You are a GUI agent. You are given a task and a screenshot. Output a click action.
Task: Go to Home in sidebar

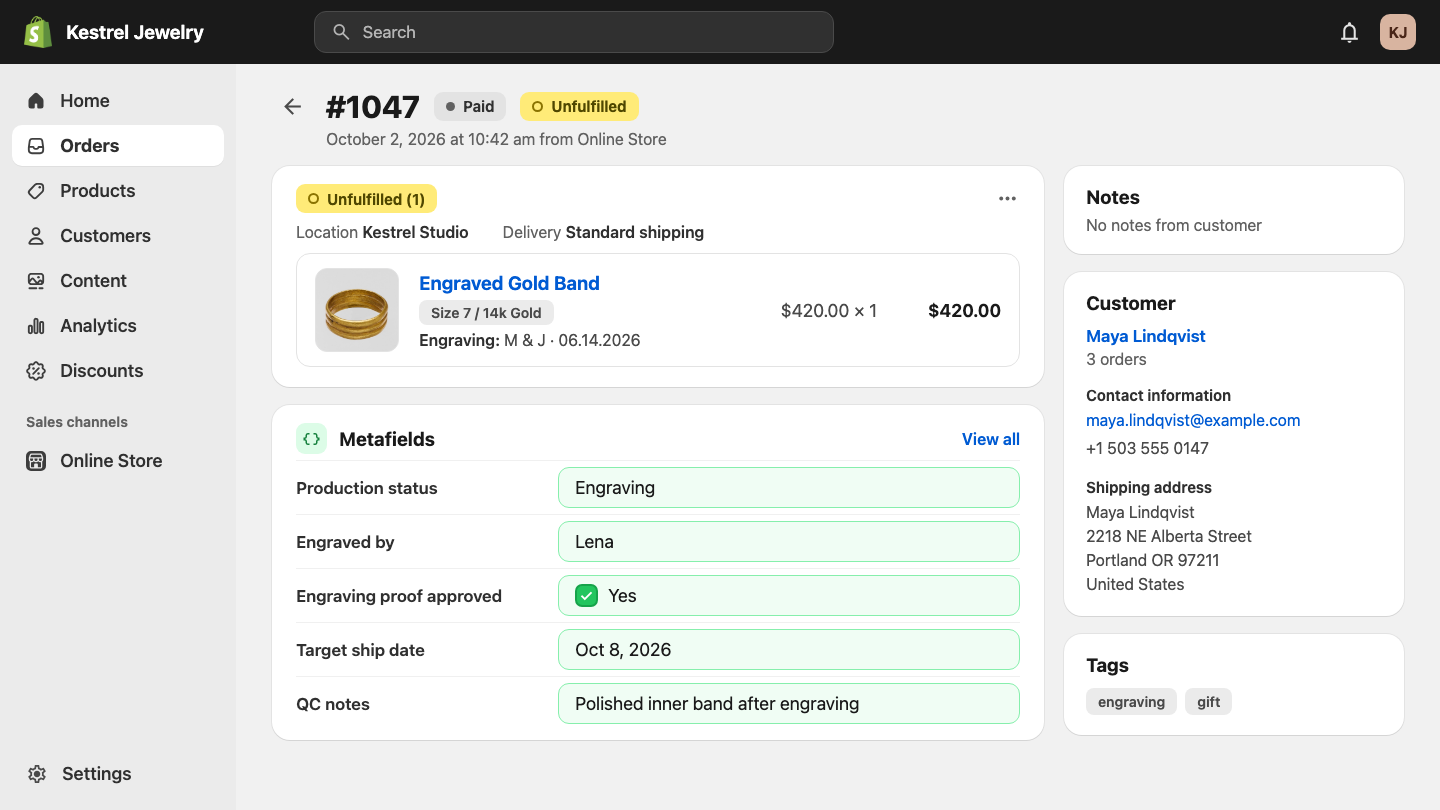(118, 101)
